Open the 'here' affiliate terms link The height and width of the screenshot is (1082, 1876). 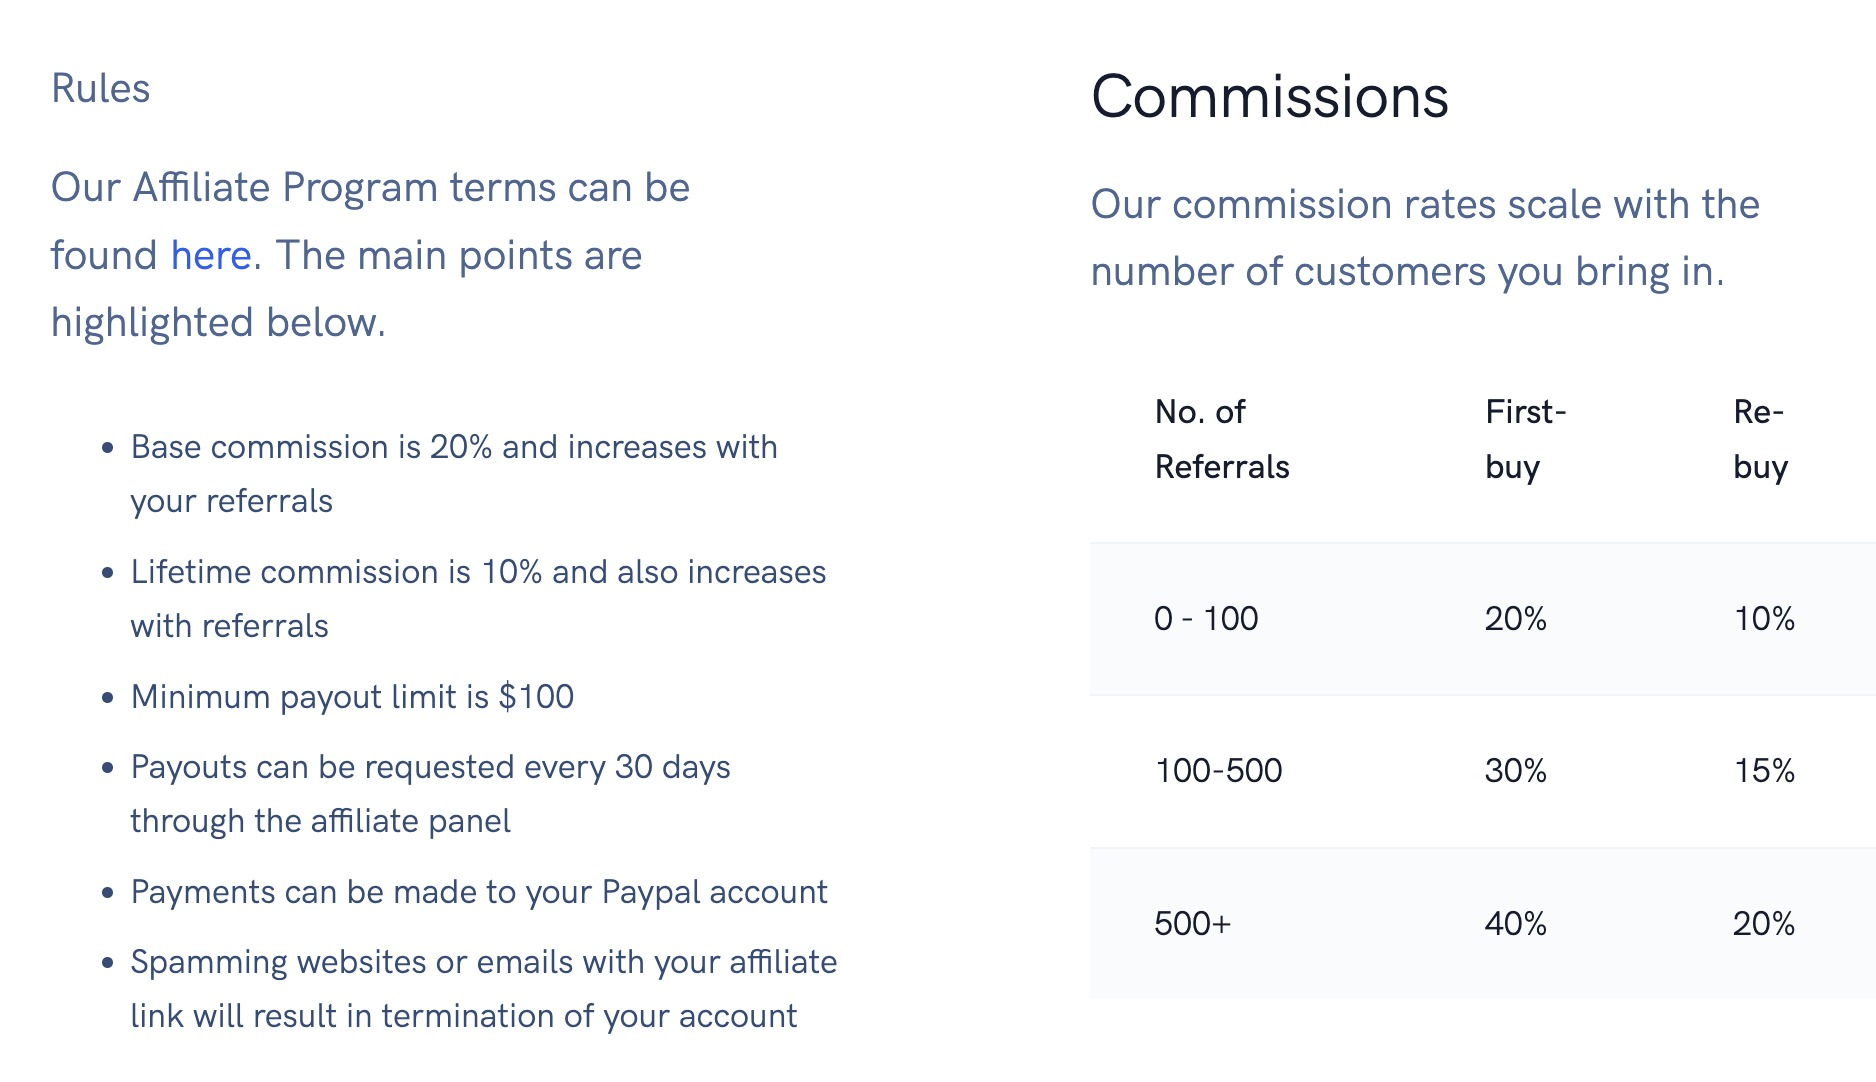pos(210,256)
